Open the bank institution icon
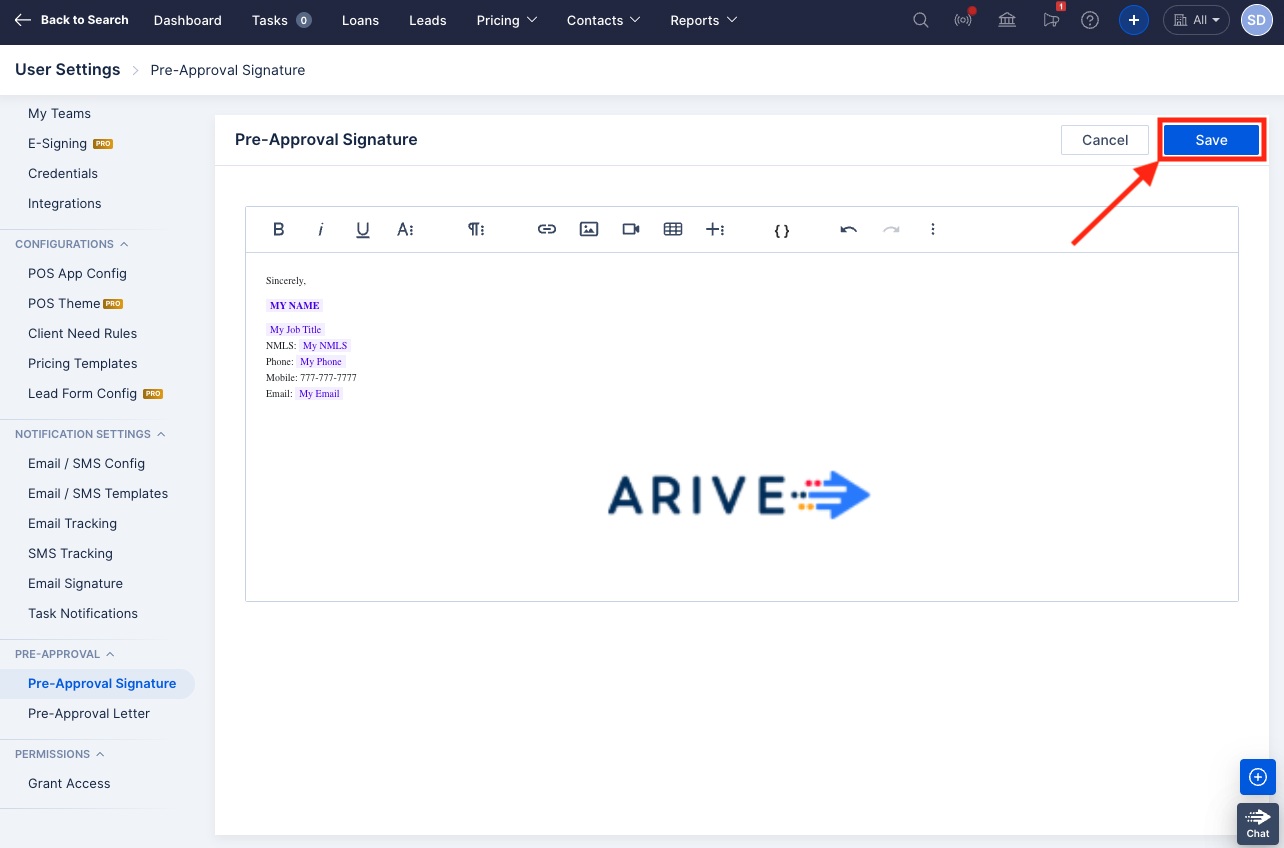1284x848 pixels. 1007,20
